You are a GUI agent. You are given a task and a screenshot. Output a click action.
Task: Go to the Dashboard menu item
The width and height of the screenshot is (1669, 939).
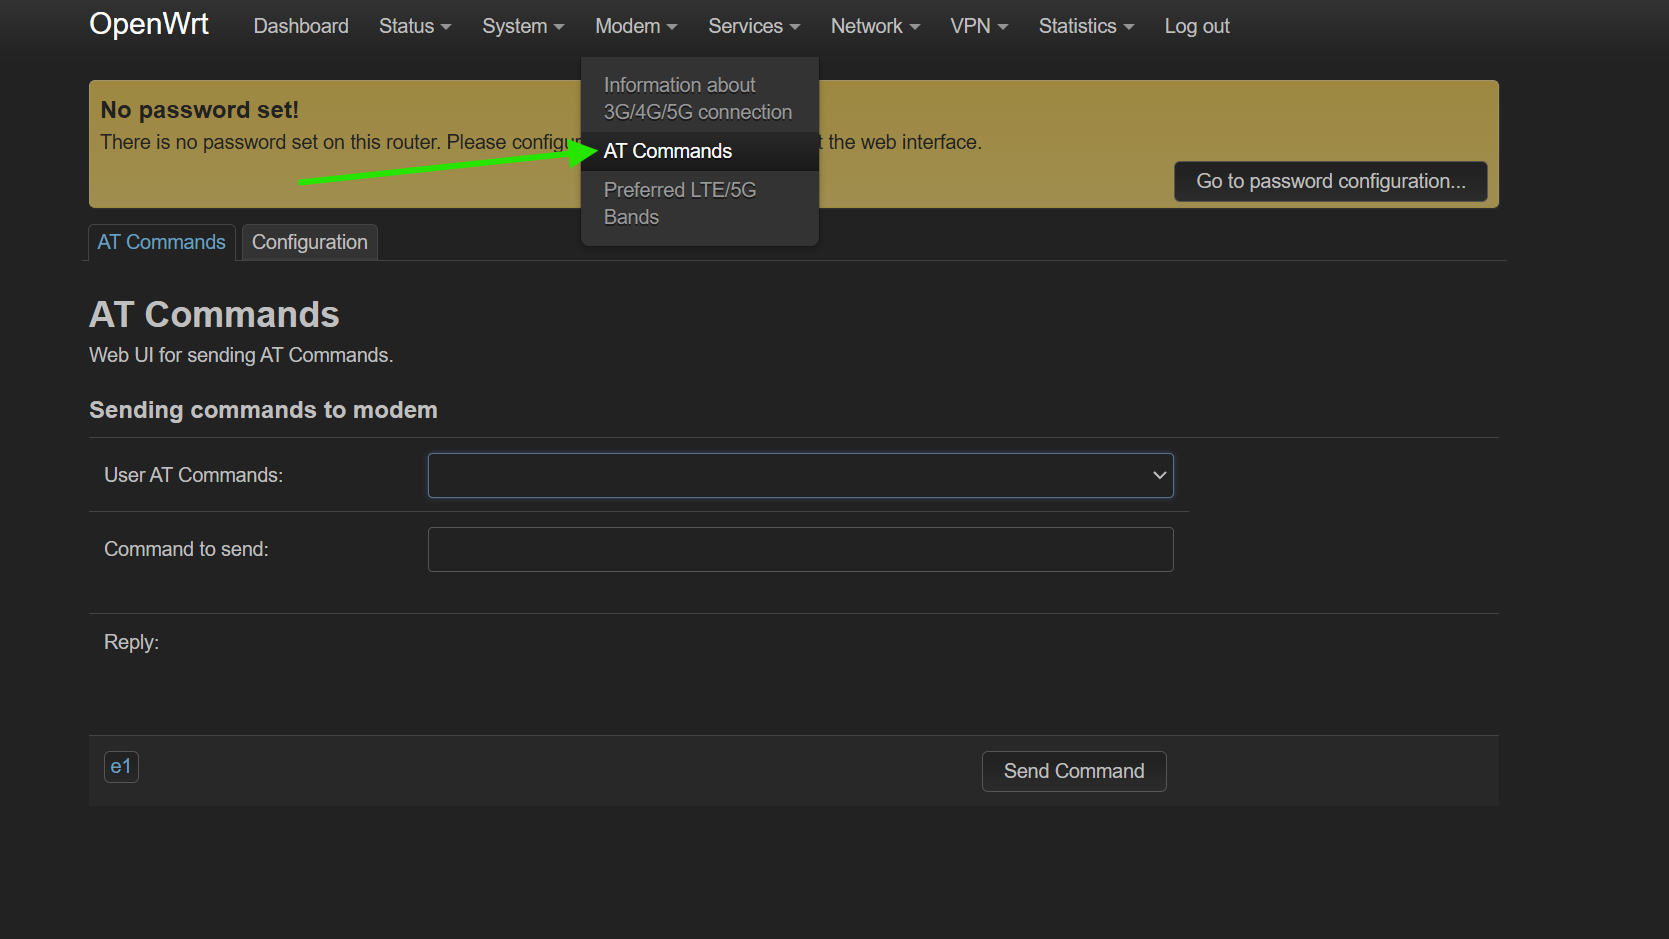[x=301, y=26]
